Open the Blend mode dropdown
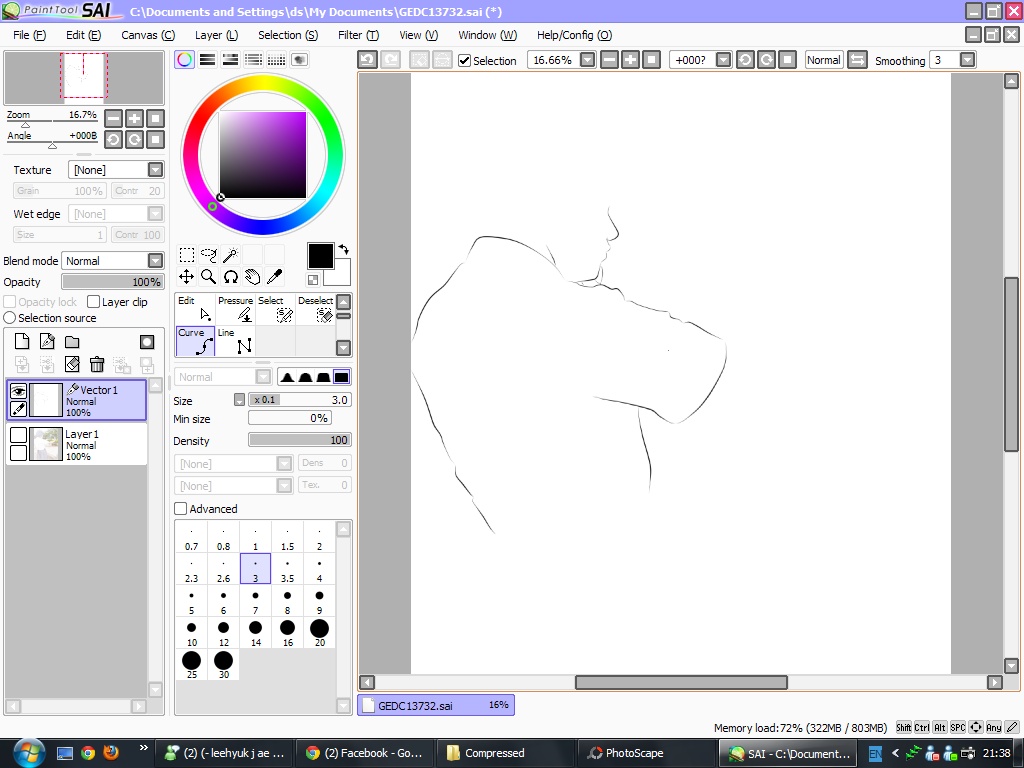 tap(155, 261)
